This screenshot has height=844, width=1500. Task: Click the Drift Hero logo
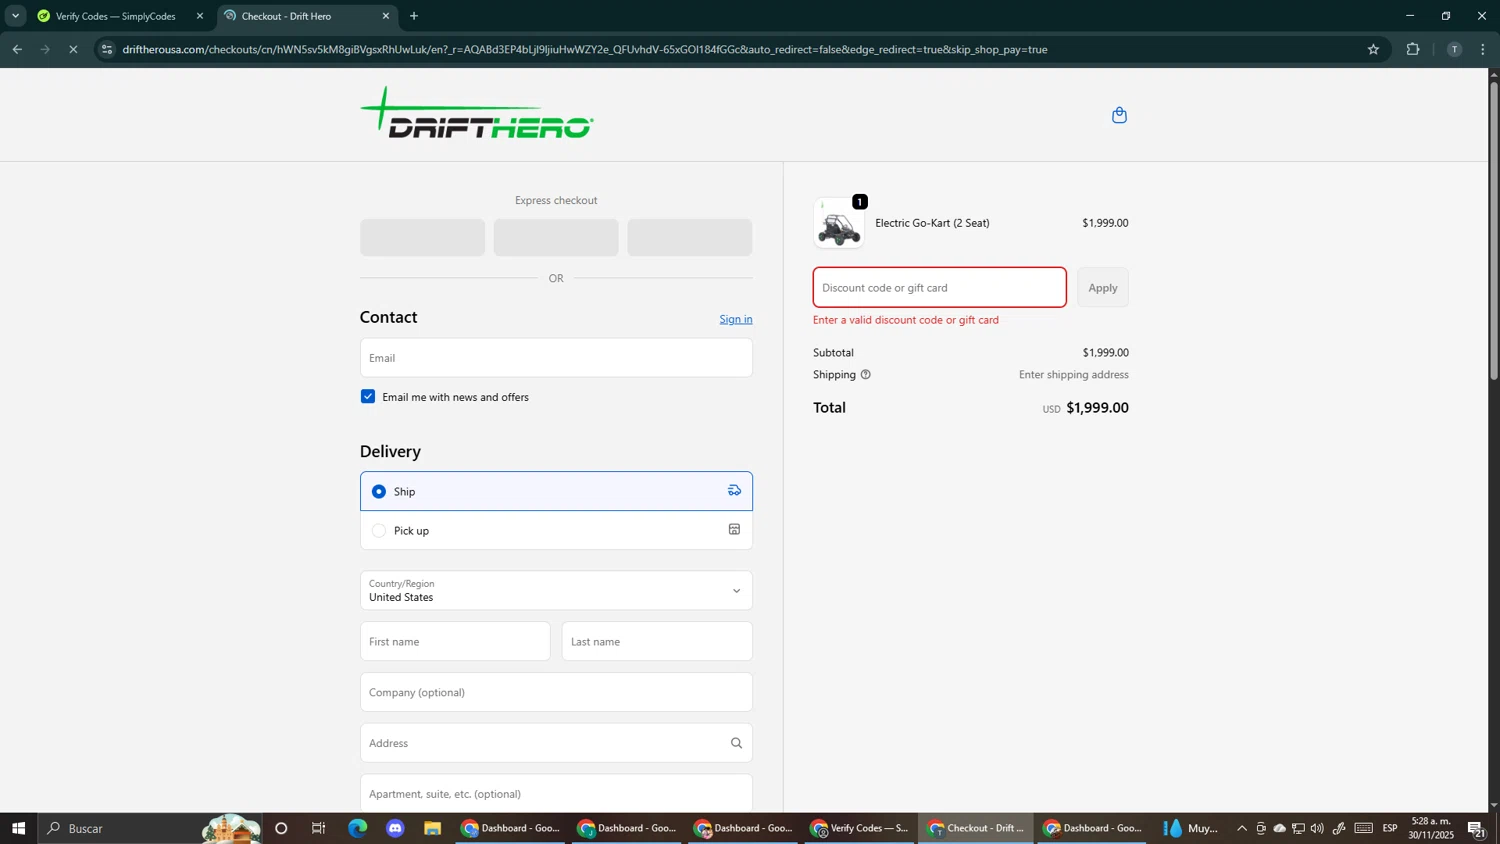tap(477, 112)
